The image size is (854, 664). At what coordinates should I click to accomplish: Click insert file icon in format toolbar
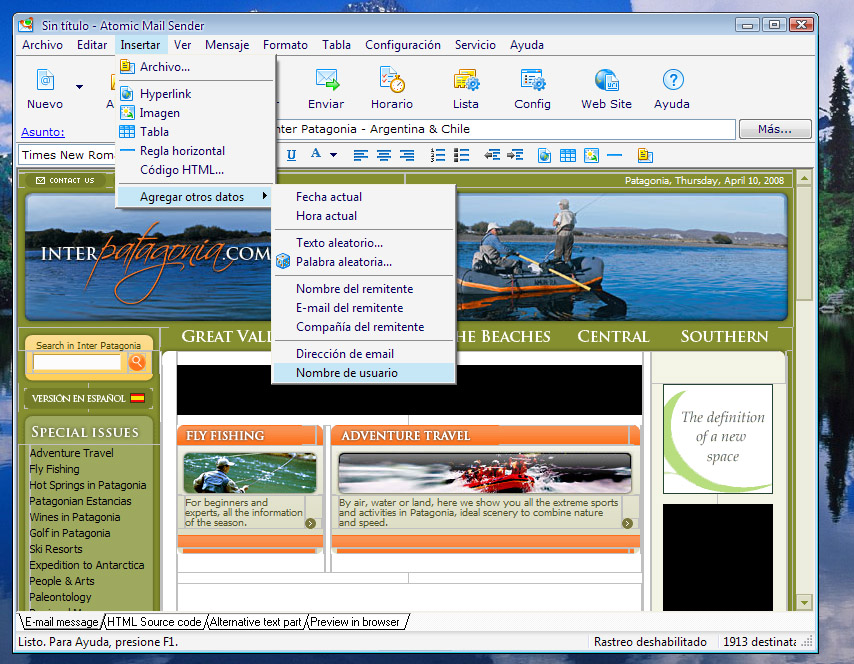(x=645, y=156)
